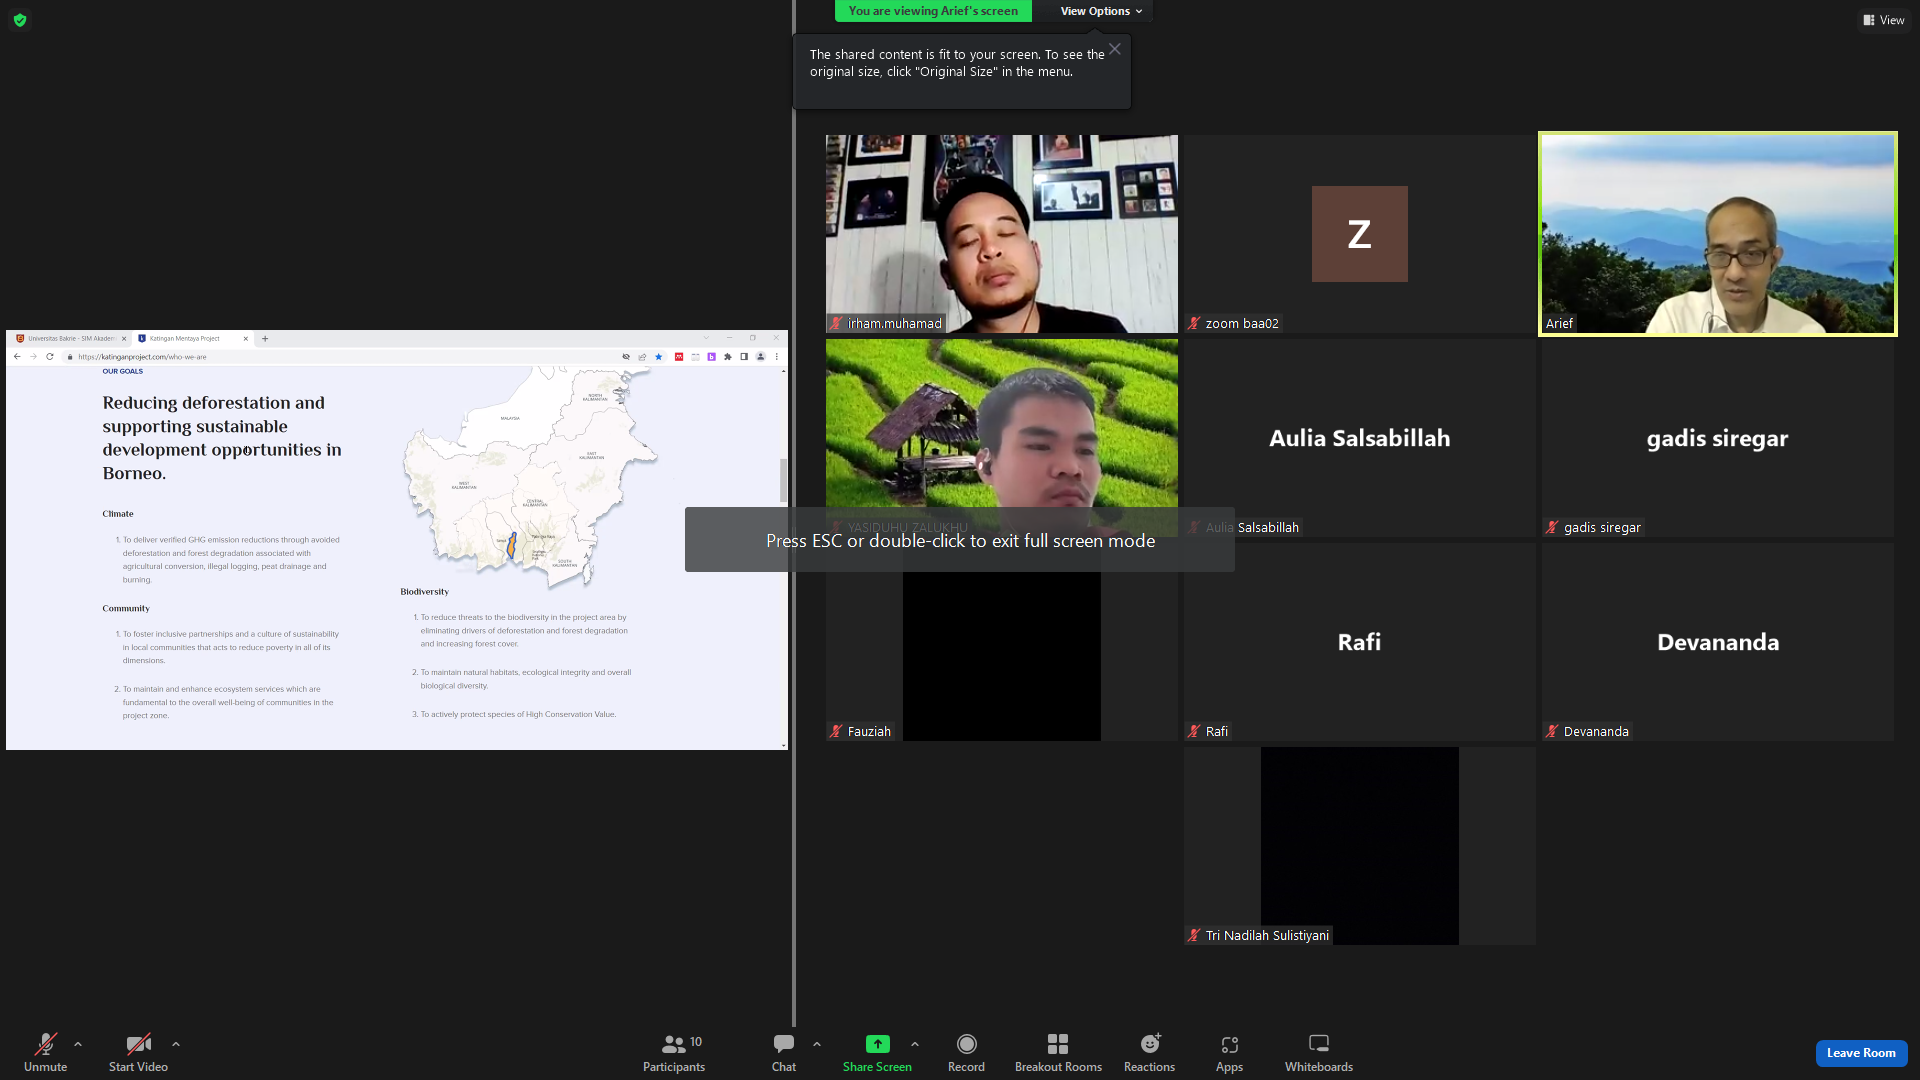Open the Reactions menu
Image resolution: width=1920 pixels, height=1080 pixels.
(x=1150, y=1052)
